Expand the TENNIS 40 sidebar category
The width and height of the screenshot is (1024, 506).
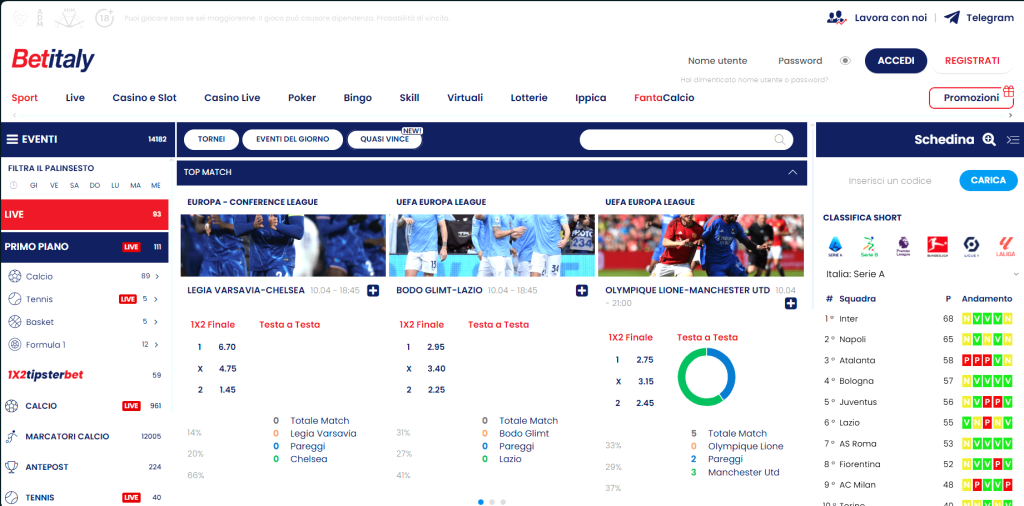pyautogui.click(x=84, y=498)
